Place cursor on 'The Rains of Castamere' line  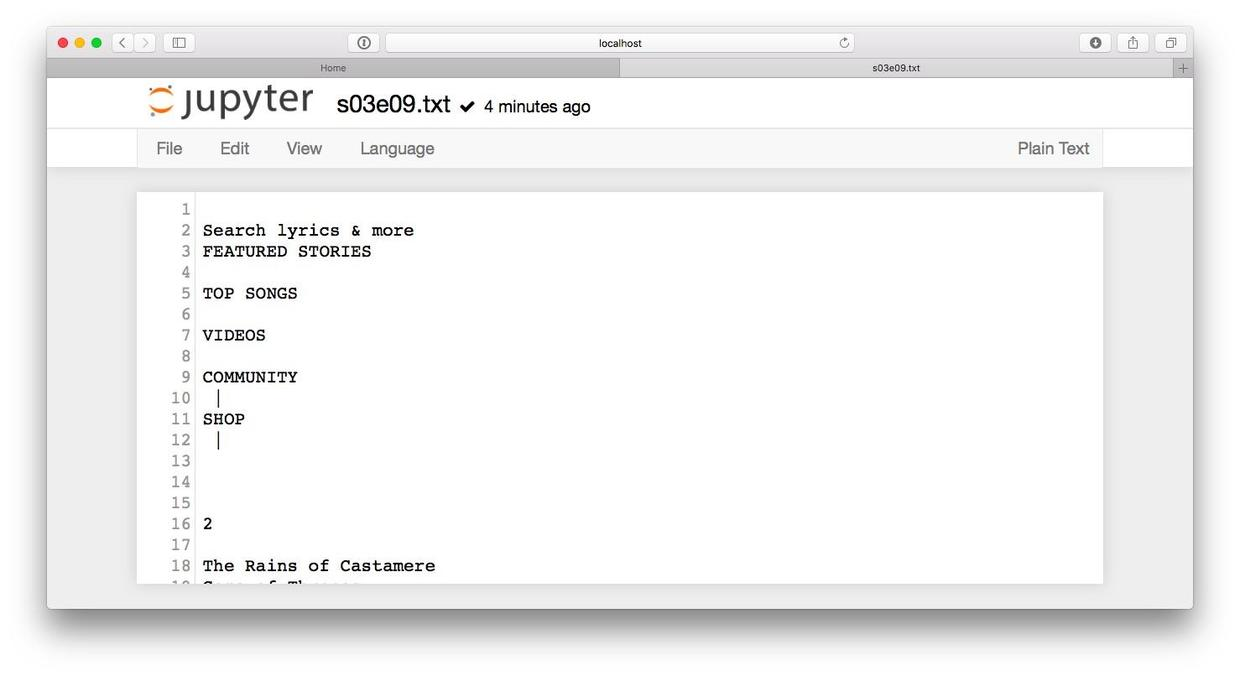[319, 566]
